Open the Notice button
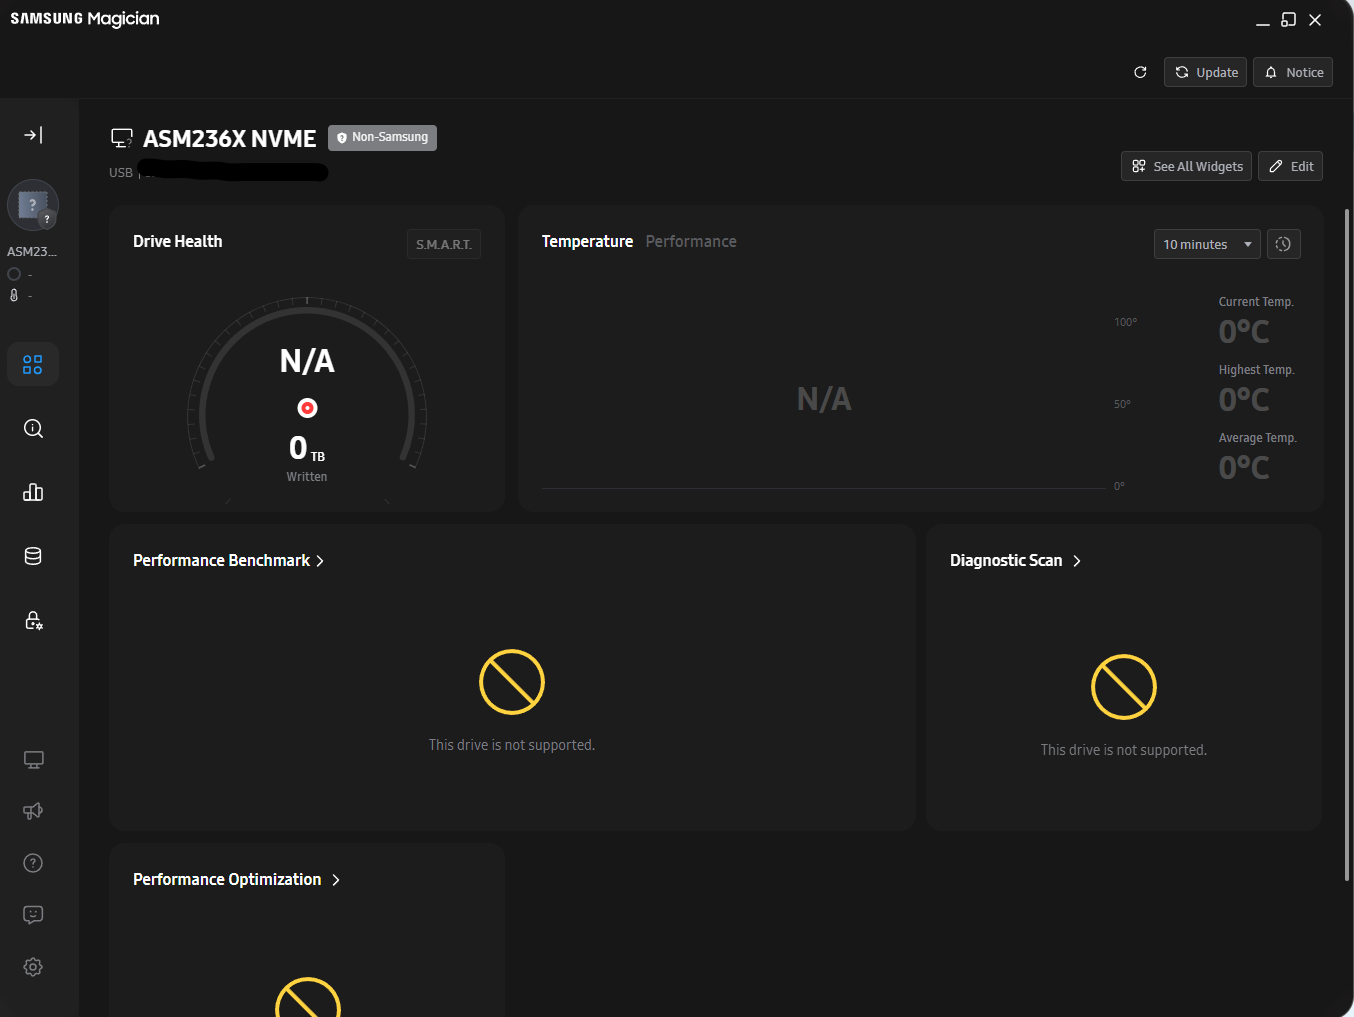 point(1293,72)
